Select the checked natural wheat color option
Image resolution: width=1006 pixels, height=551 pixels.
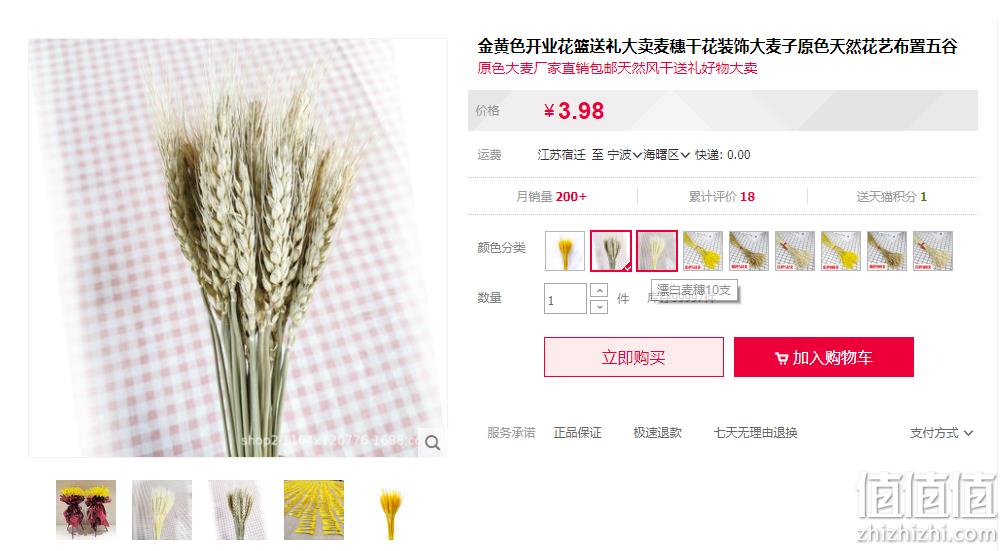click(x=611, y=251)
